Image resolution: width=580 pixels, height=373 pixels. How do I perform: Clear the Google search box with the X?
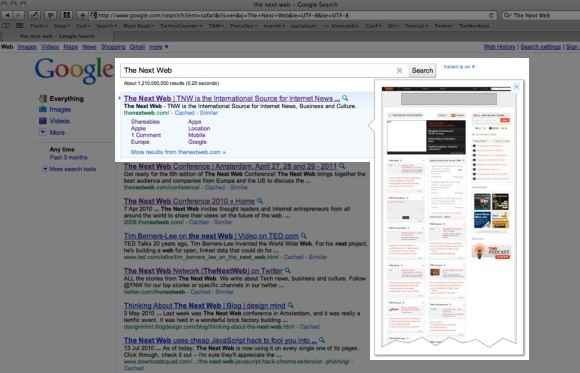(x=399, y=70)
